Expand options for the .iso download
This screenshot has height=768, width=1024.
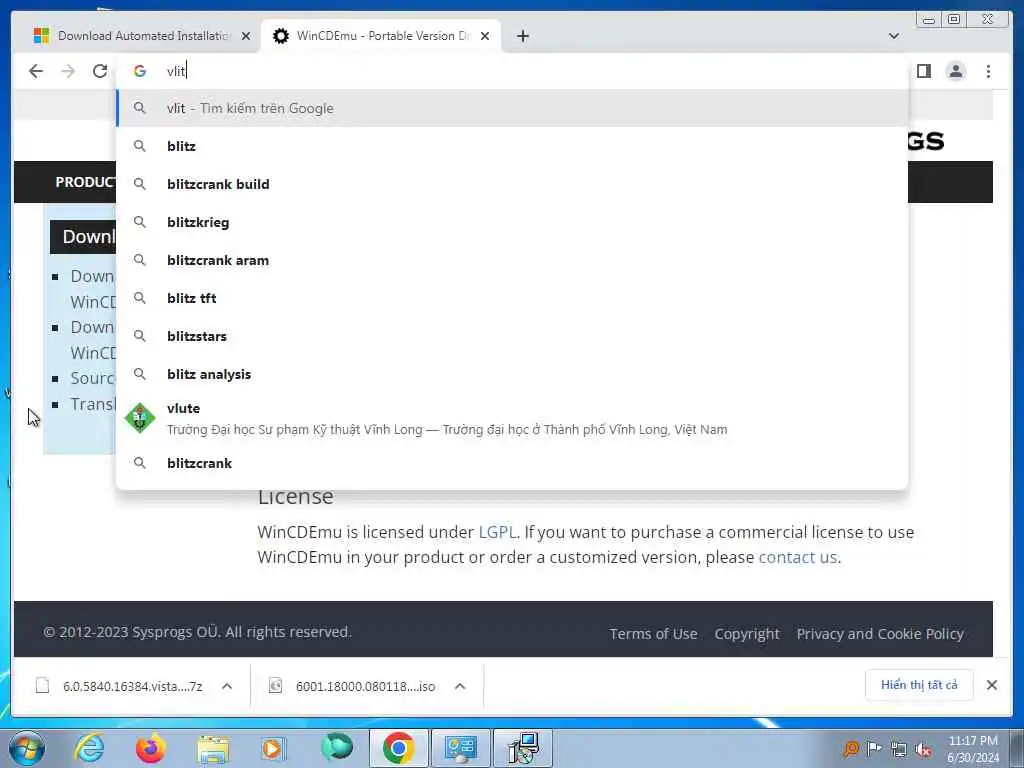pos(460,686)
